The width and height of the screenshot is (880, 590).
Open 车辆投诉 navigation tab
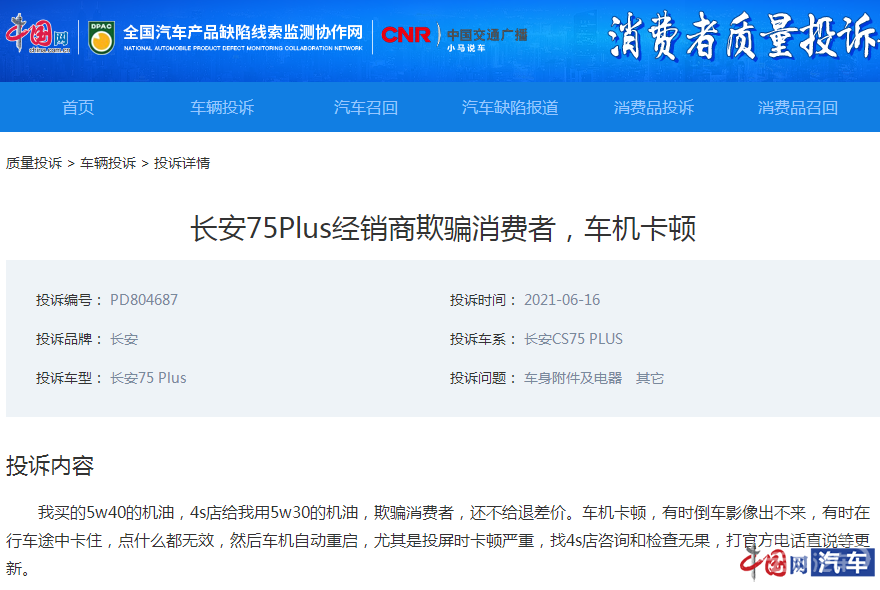click(x=222, y=107)
